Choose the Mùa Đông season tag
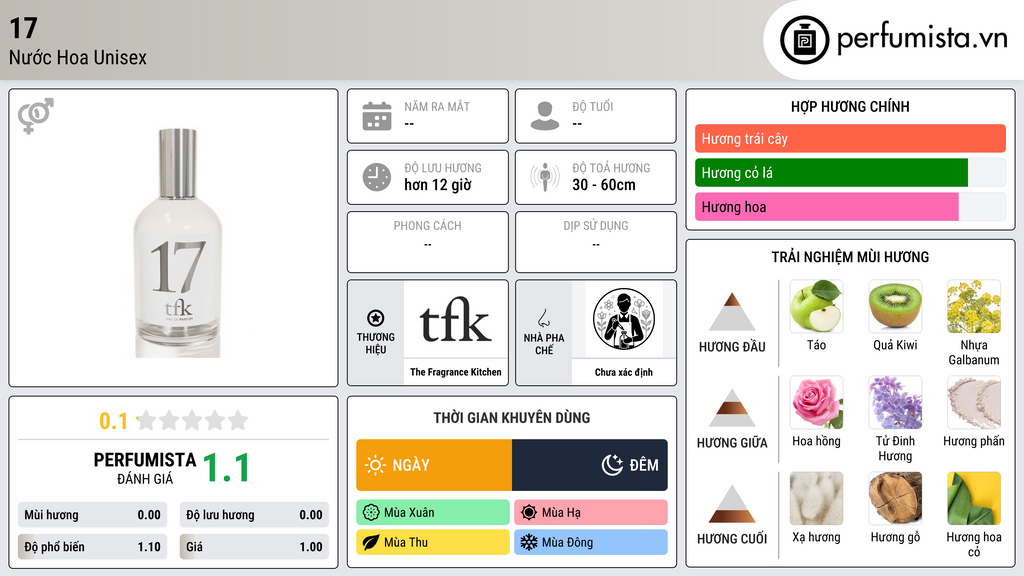 click(591, 542)
